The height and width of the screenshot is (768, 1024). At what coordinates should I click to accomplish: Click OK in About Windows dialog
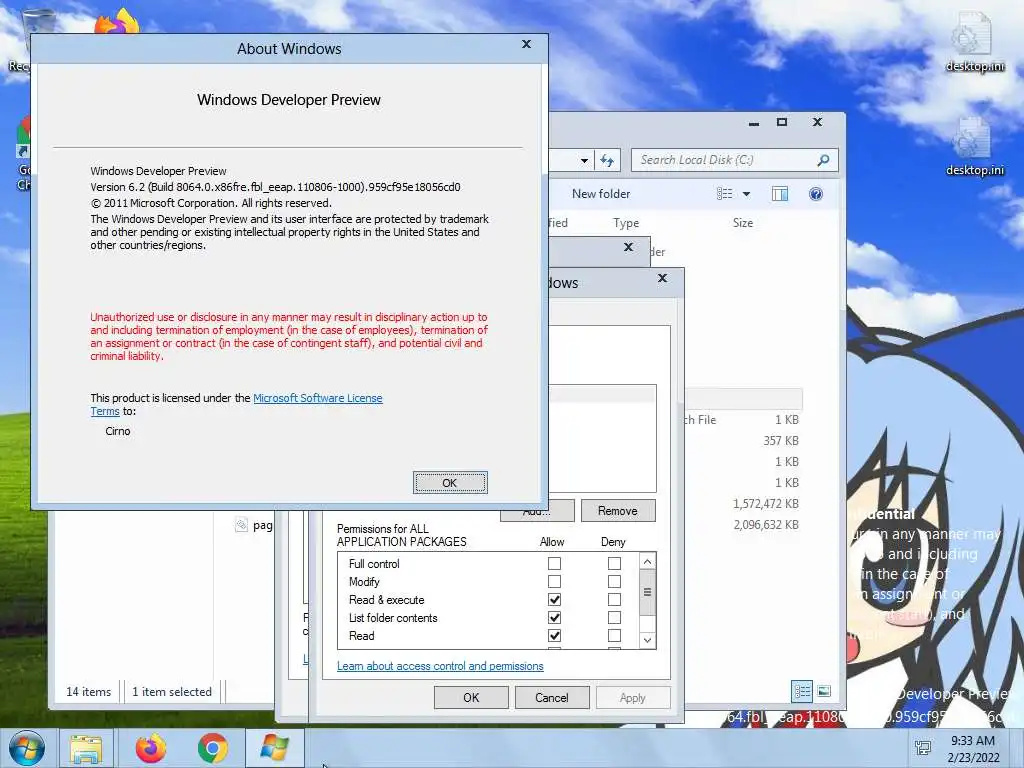pos(450,483)
